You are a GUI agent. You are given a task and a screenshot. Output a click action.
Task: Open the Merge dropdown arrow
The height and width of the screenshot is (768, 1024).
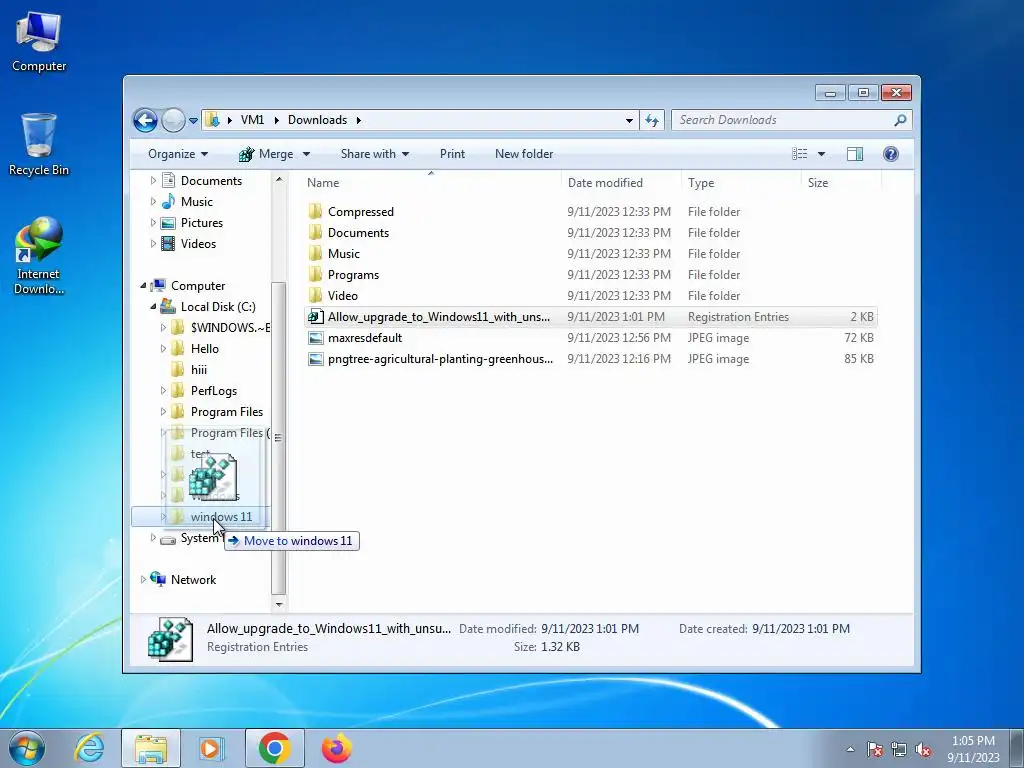(x=306, y=154)
